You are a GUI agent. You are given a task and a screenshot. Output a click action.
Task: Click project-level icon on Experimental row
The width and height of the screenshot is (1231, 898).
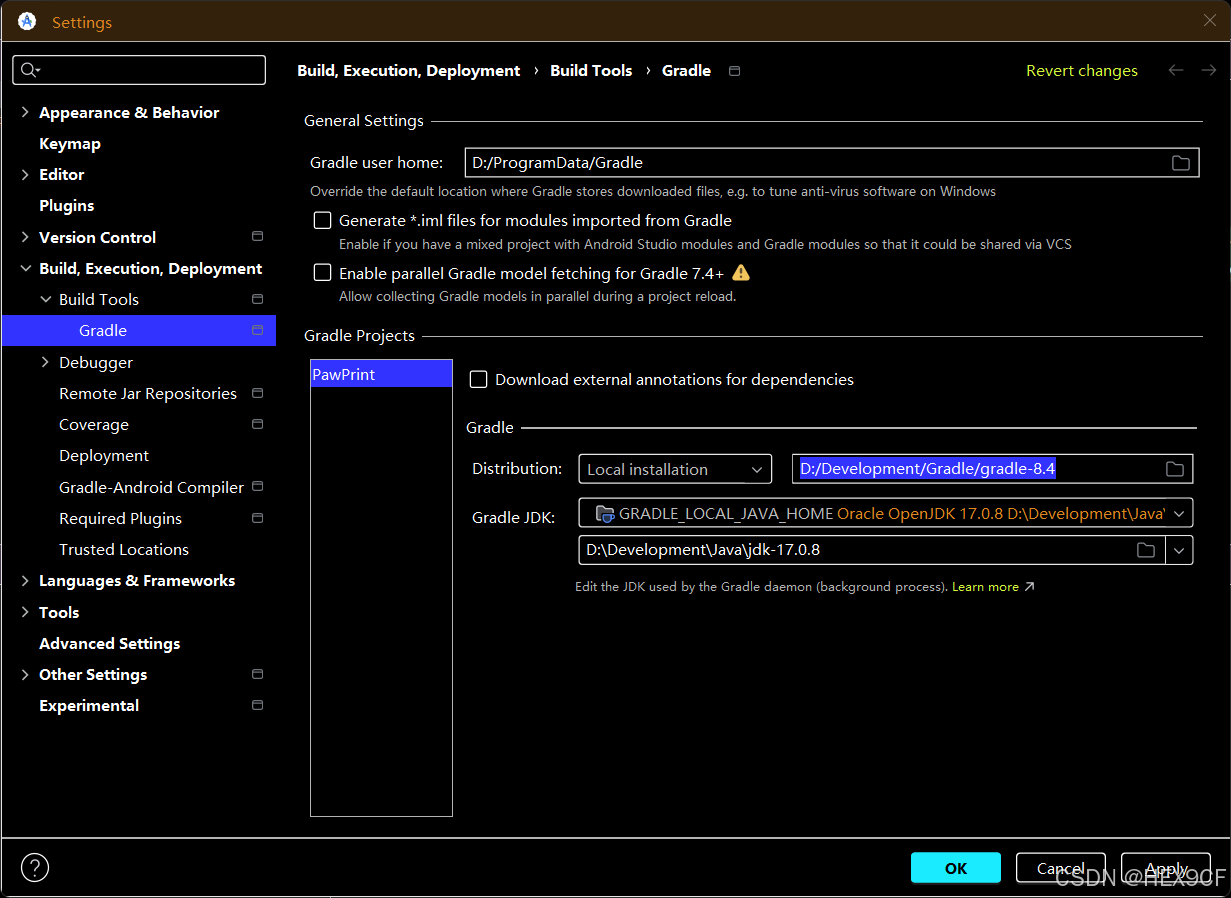point(257,705)
